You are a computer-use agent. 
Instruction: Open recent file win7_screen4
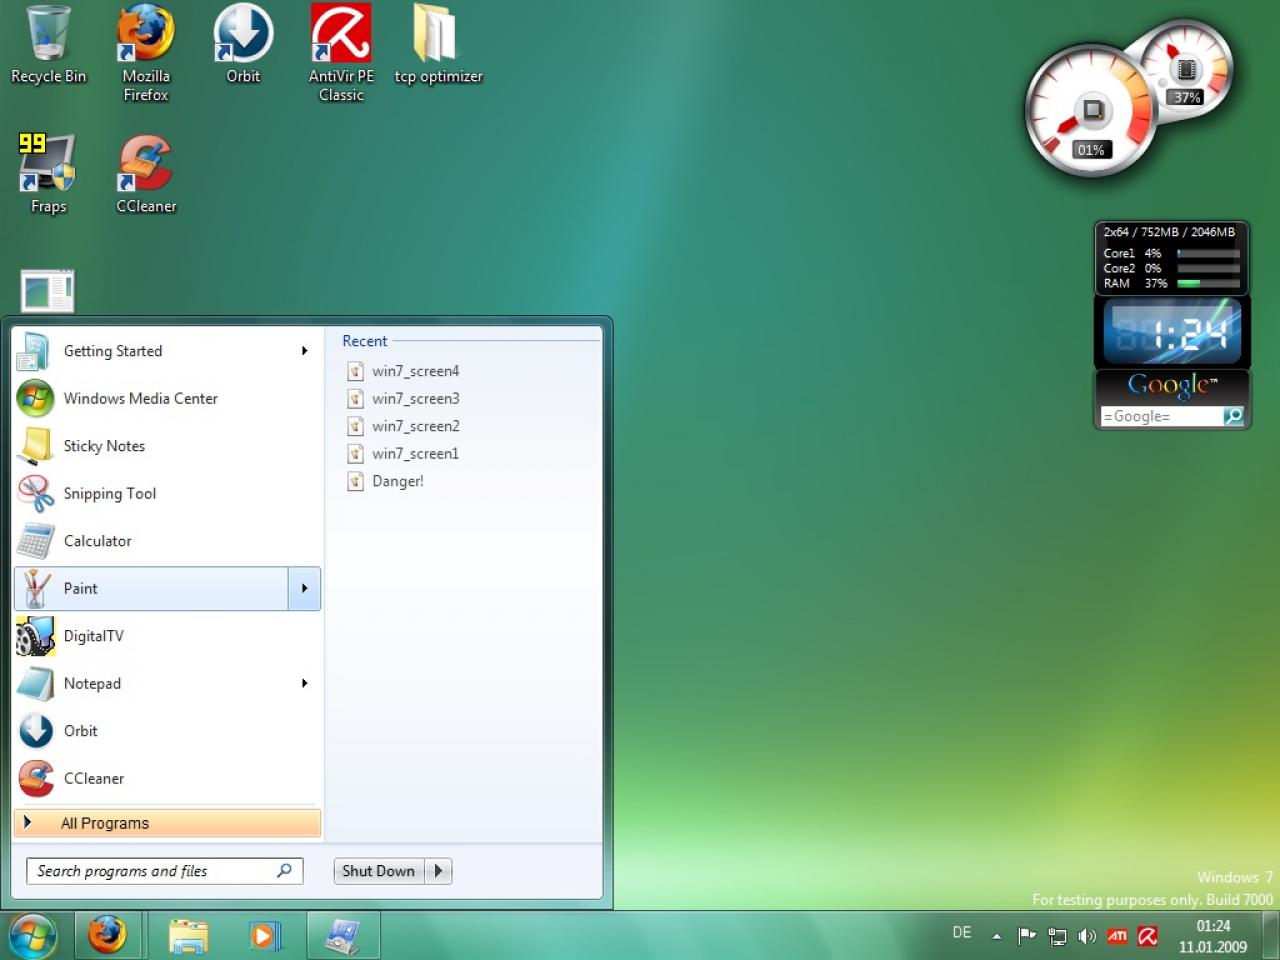click(403, 371)
